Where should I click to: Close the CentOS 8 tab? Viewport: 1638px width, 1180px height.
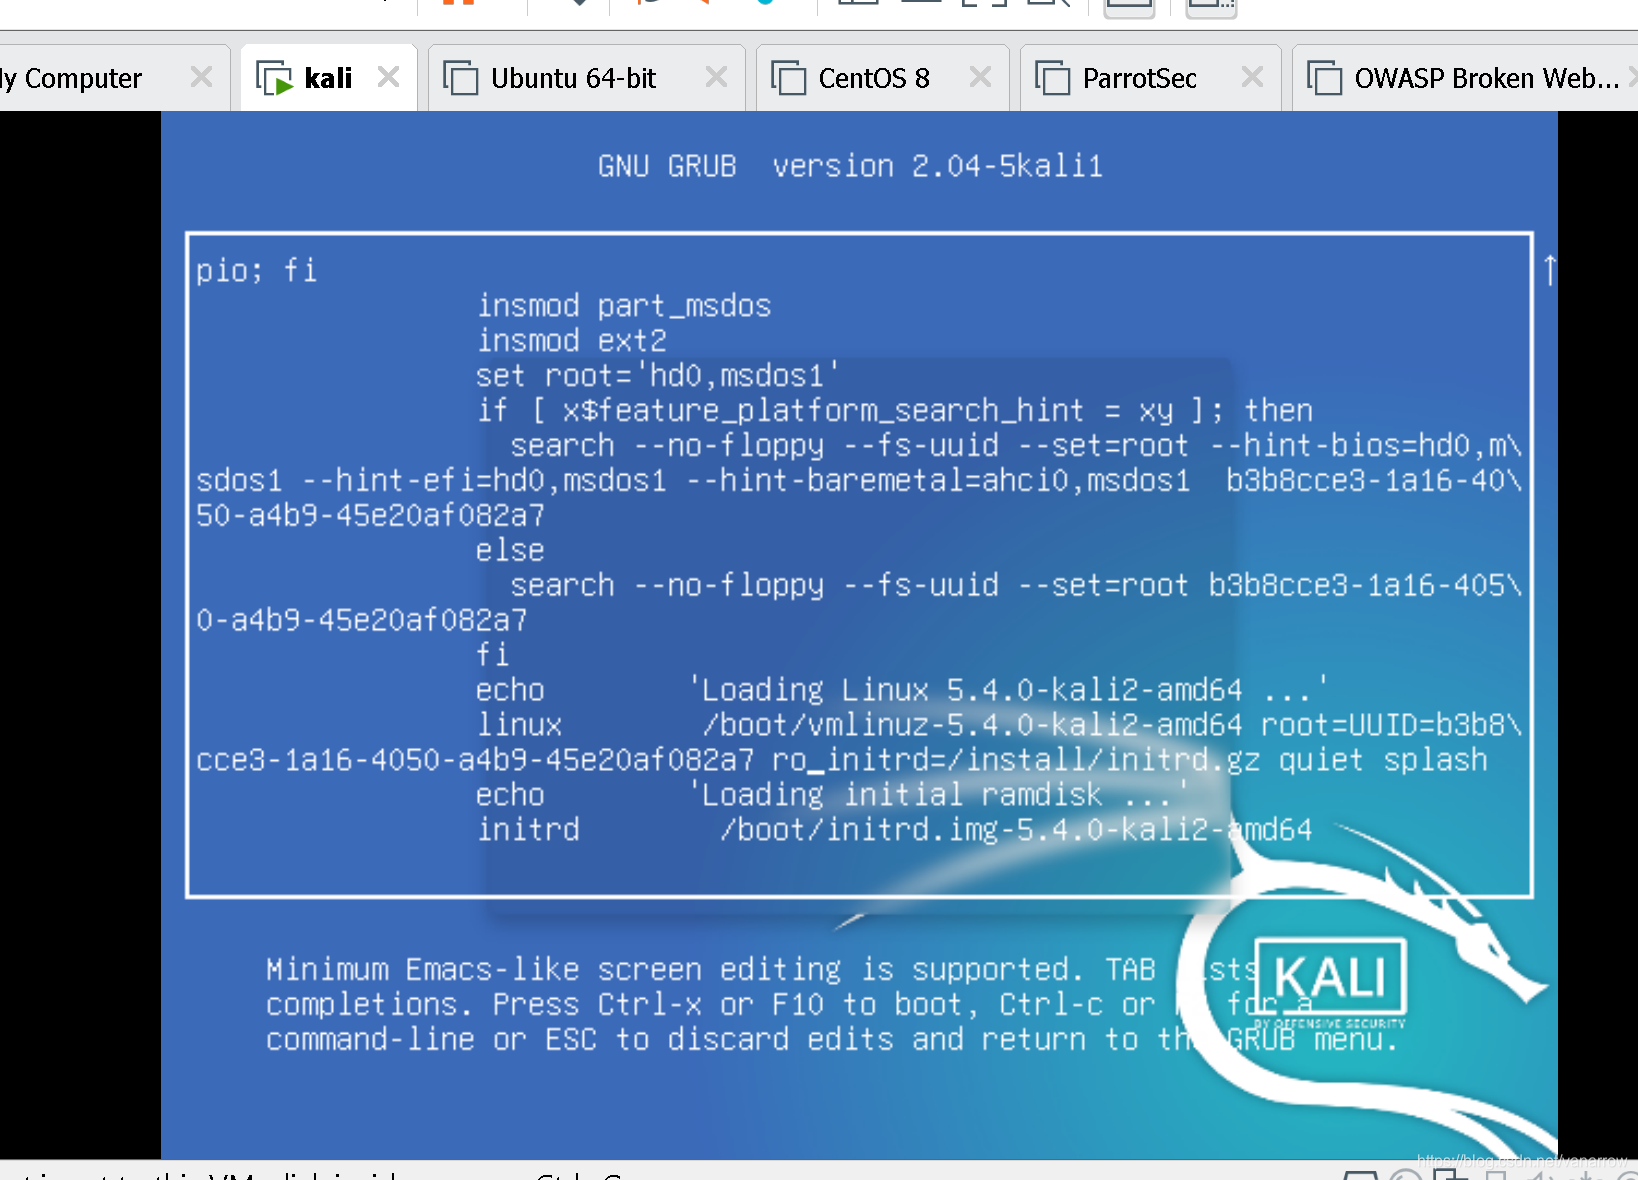point(982,77)
